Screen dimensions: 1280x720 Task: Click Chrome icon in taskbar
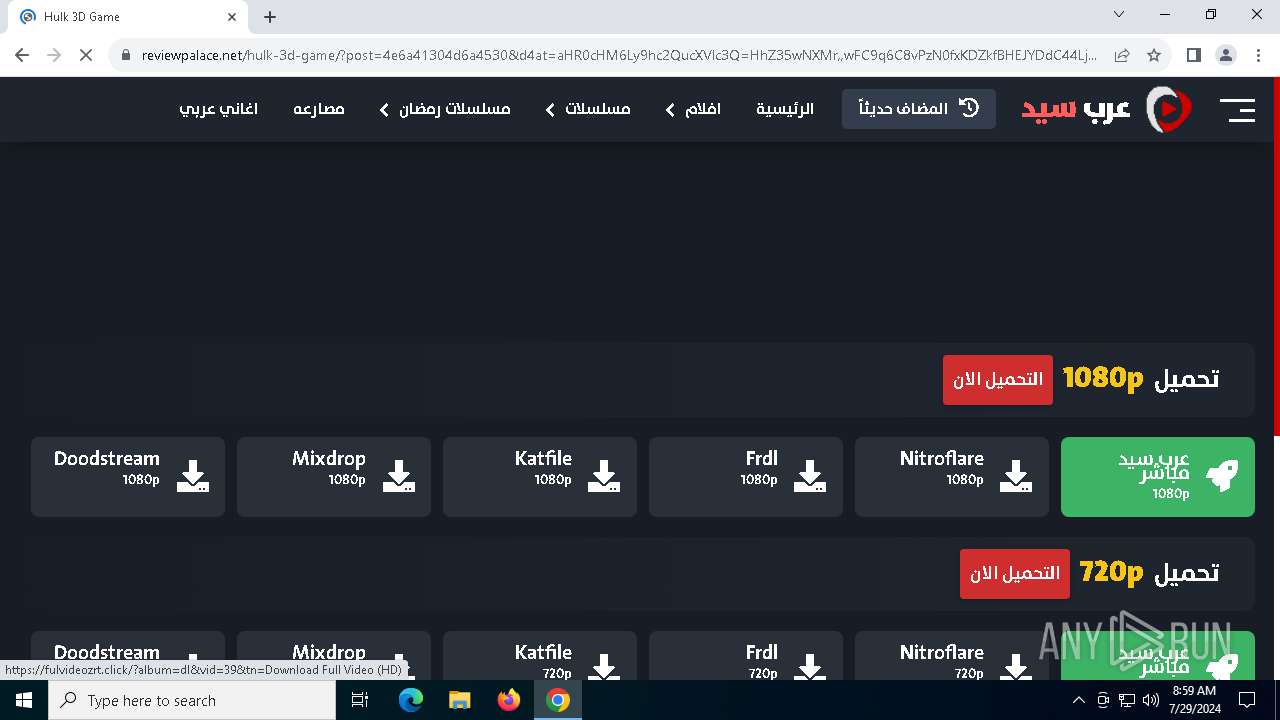click(558, 700)
